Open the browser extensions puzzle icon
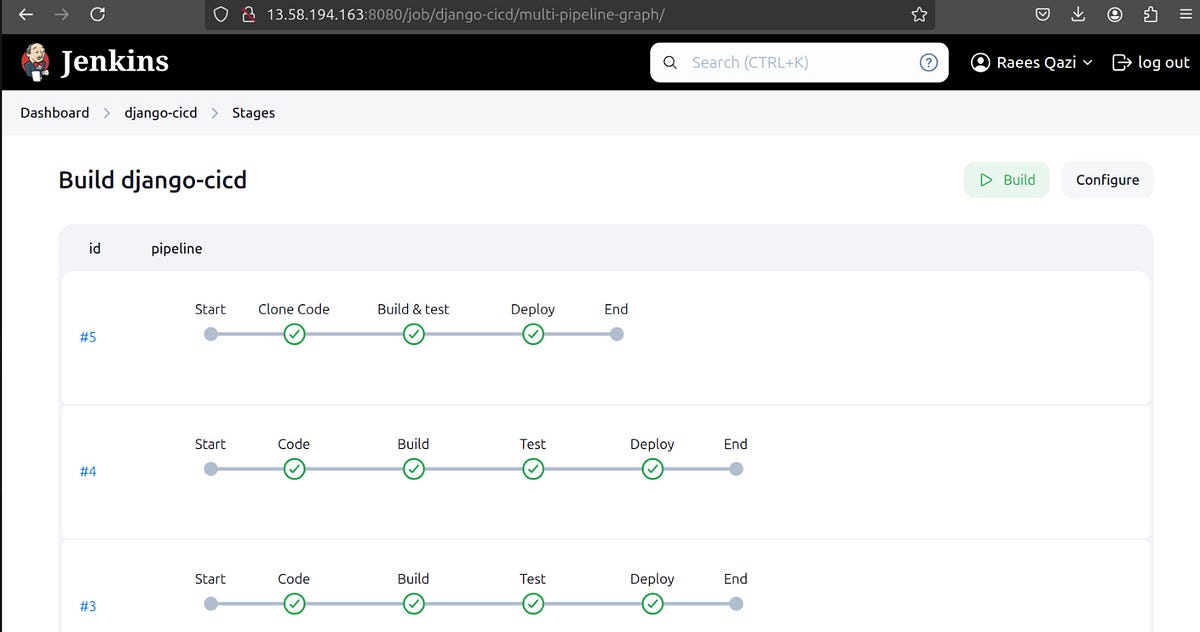Screen dimensions: 1200x632 pyautogui.click(x=1150, y=14)
